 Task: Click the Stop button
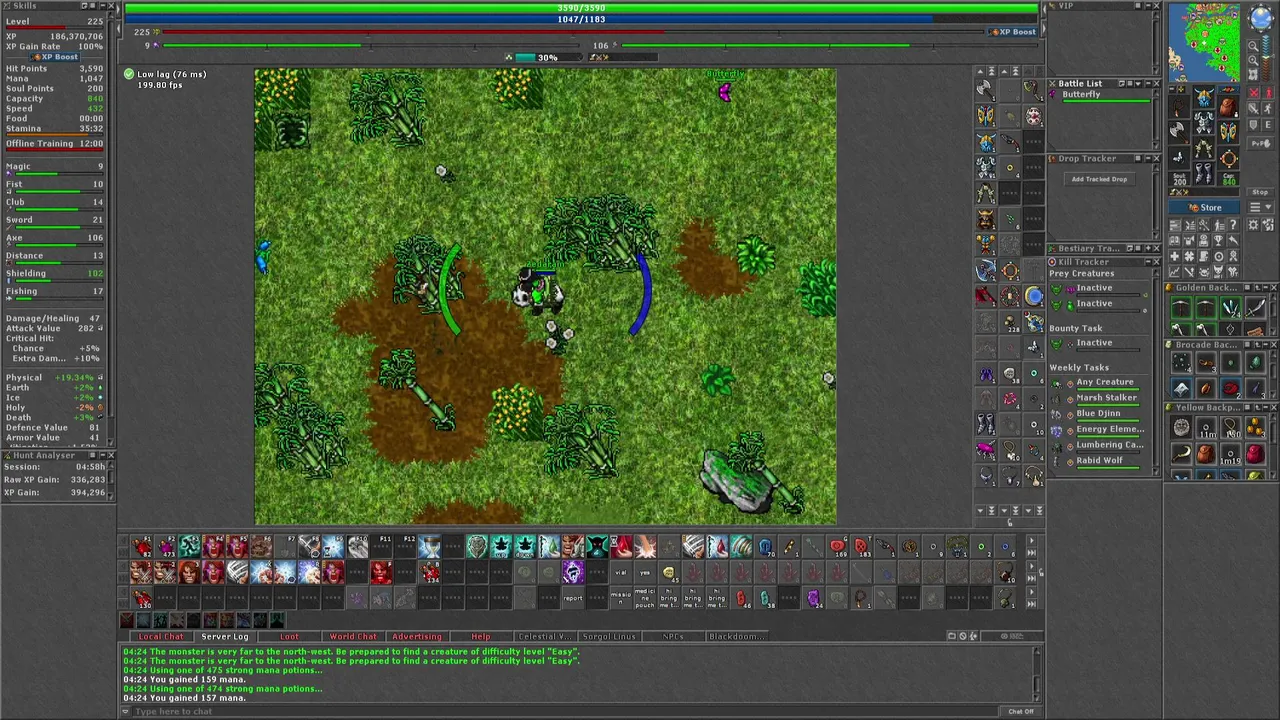point(1261,192)
